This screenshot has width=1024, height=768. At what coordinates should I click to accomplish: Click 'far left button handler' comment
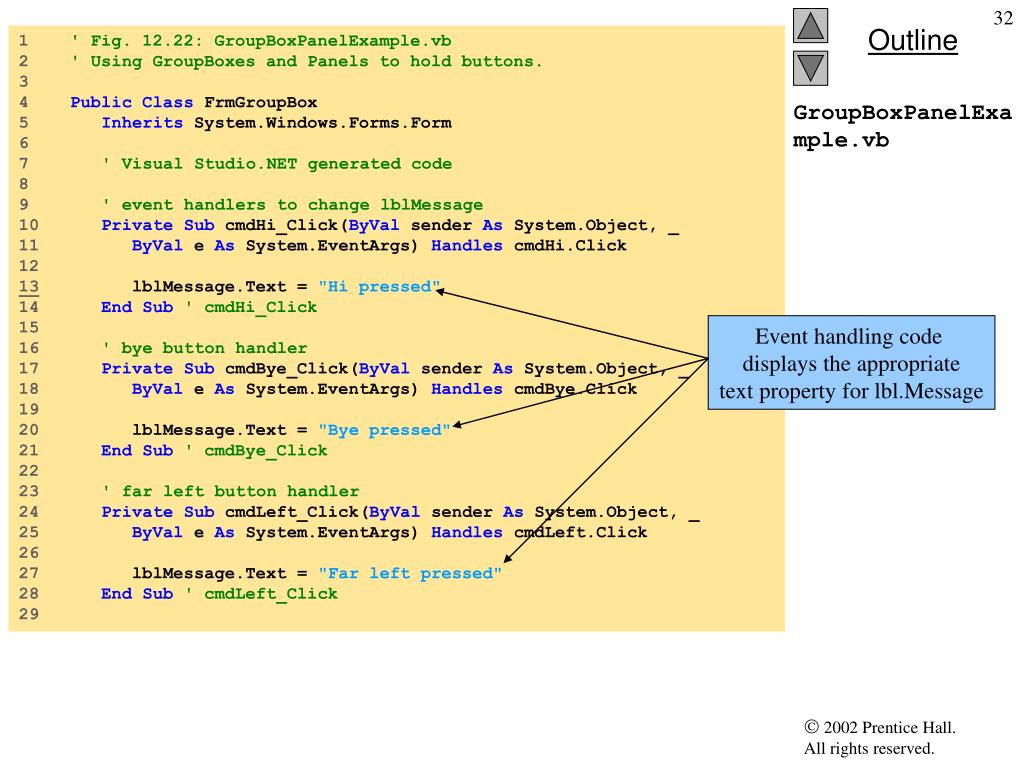(231, 491)
